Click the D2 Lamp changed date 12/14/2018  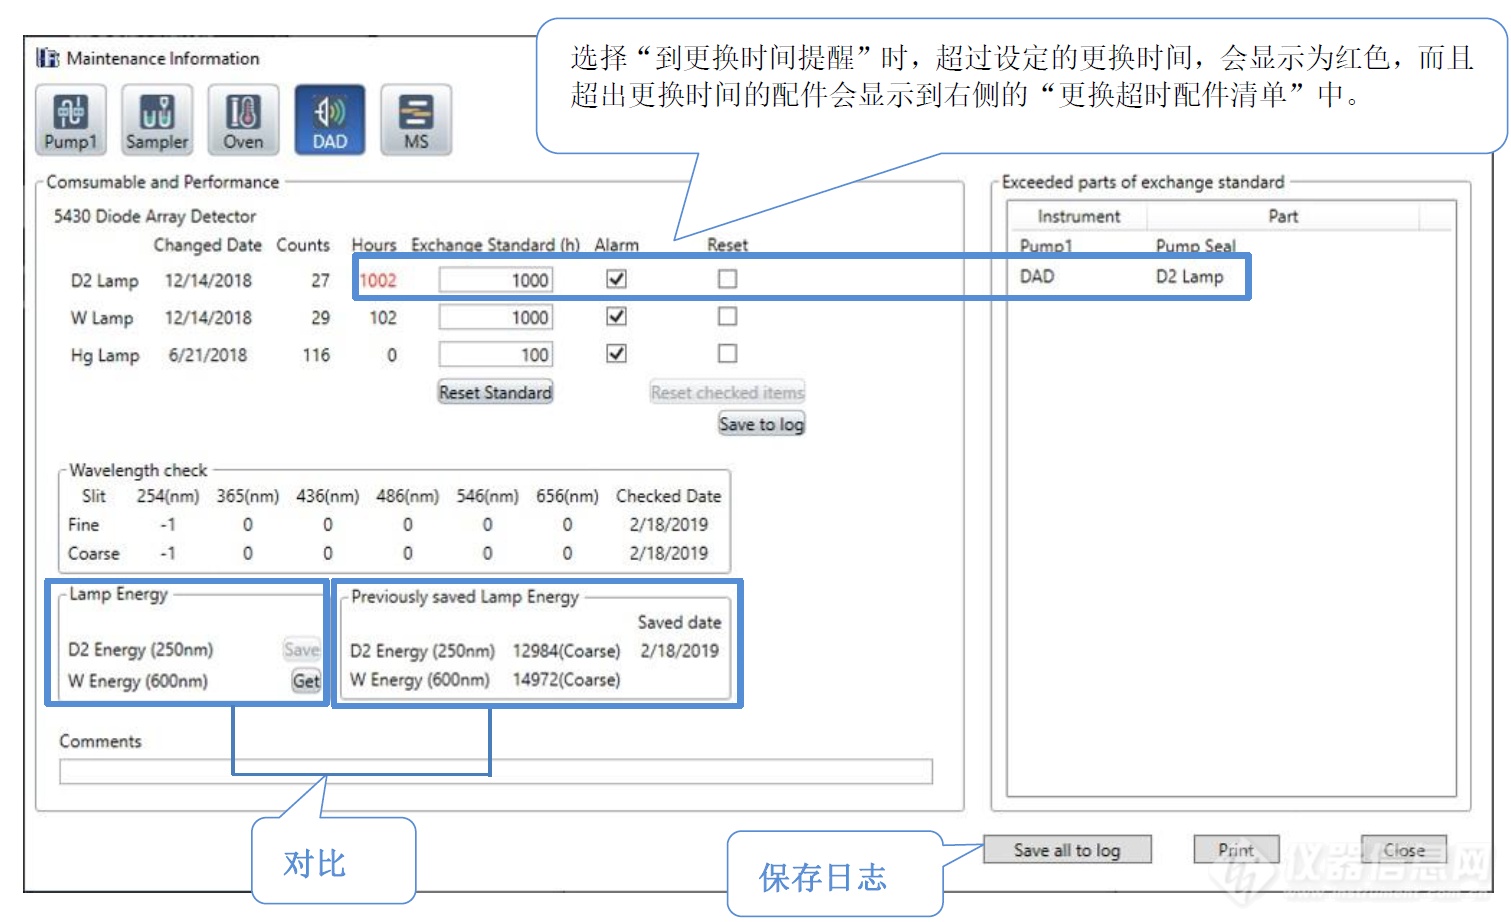pos(208,280)
